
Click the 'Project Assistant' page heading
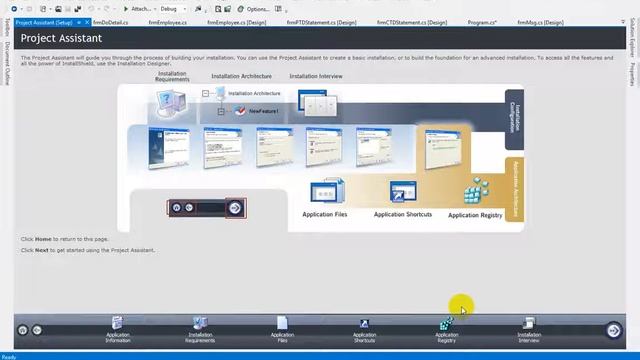[x=61, y=38]
